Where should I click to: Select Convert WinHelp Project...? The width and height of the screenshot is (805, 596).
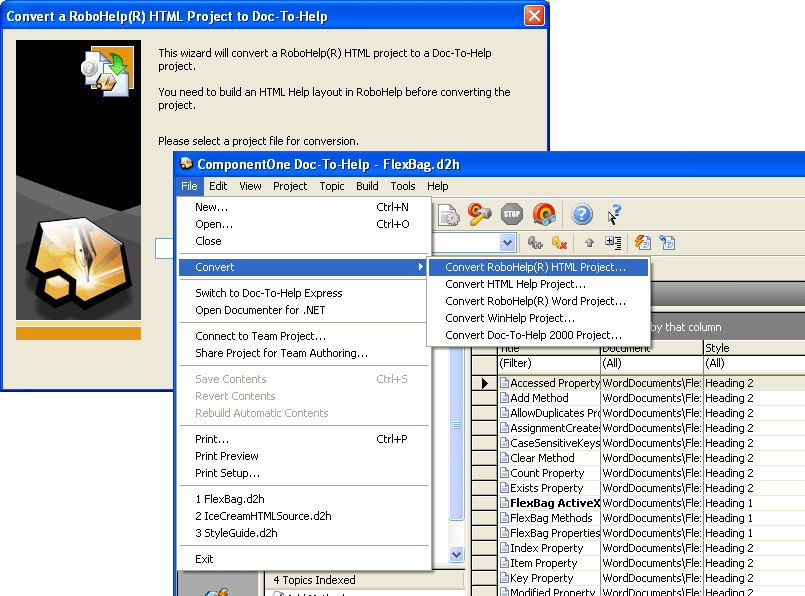pyautogui.click(x=538, y=318)
